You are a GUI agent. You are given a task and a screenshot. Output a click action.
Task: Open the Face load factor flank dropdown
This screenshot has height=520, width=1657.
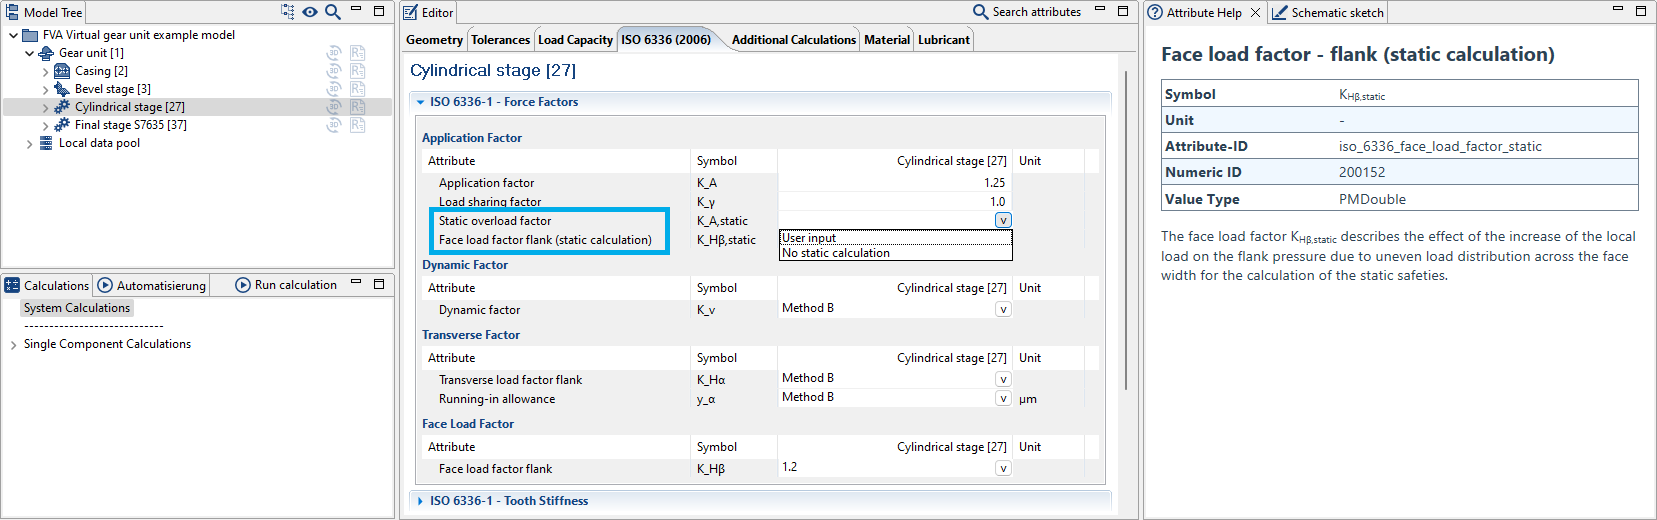pyautogui.click(x=1003, y=469)
